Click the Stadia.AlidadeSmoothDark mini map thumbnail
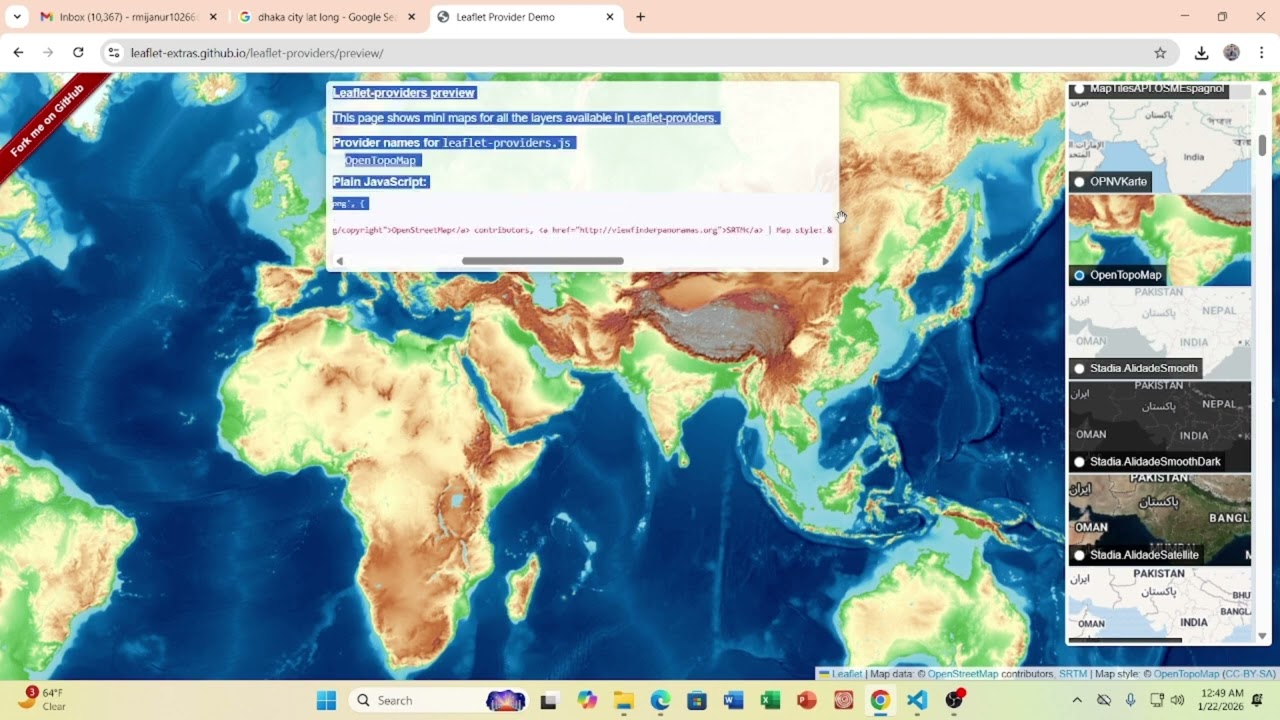The width and height of the screenshot is (1280, 720). click(1160, 427)
